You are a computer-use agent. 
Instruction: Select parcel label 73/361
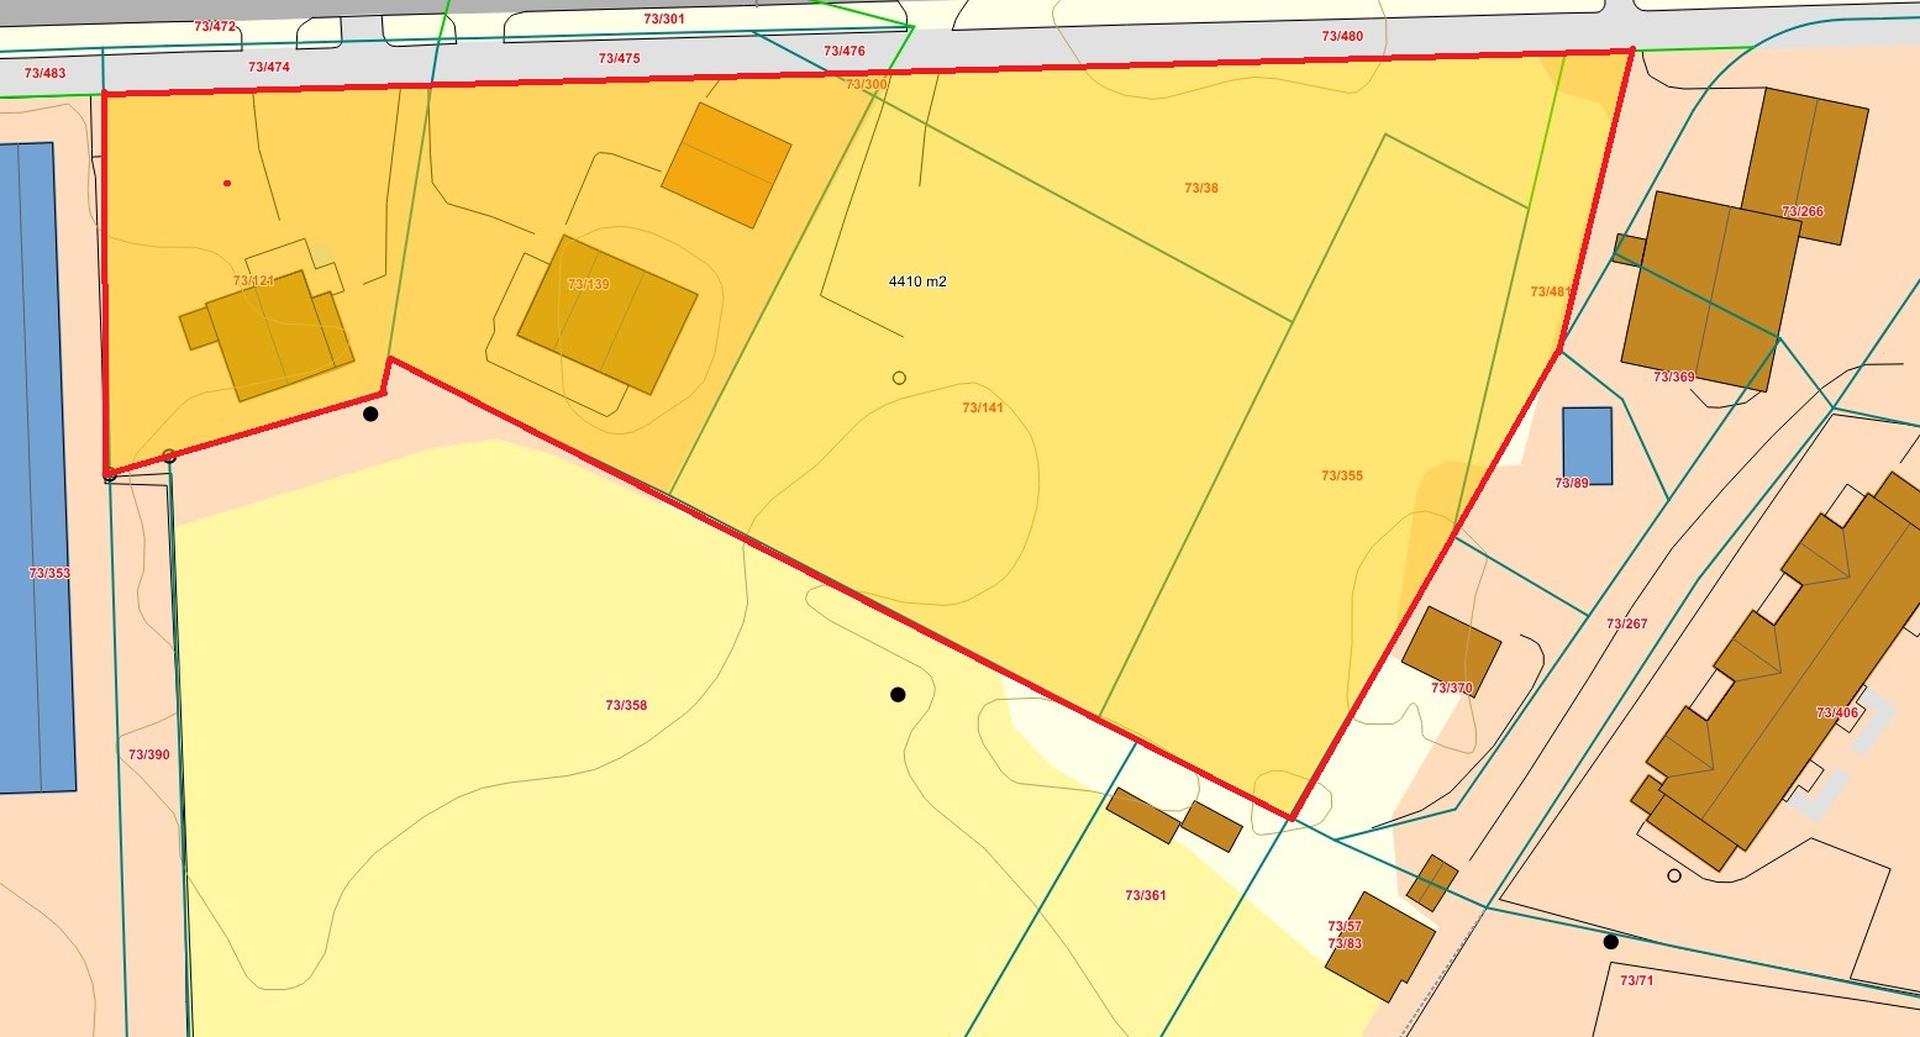(x=1145, y=895)
